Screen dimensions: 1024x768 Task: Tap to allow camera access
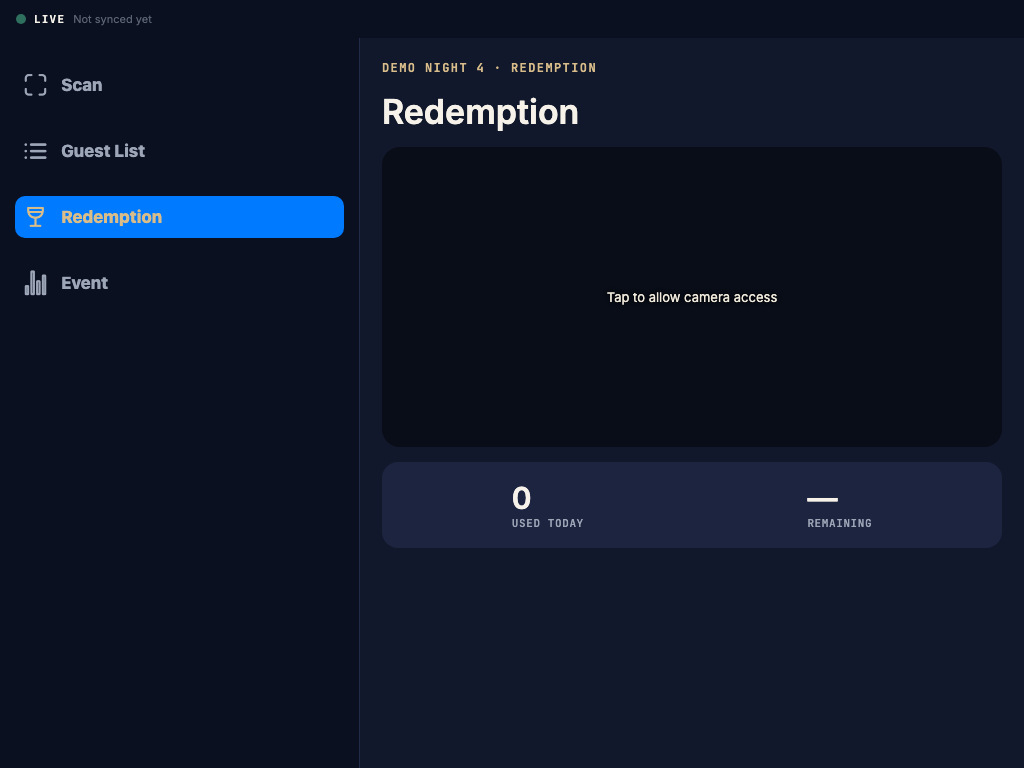click(692, 297)
